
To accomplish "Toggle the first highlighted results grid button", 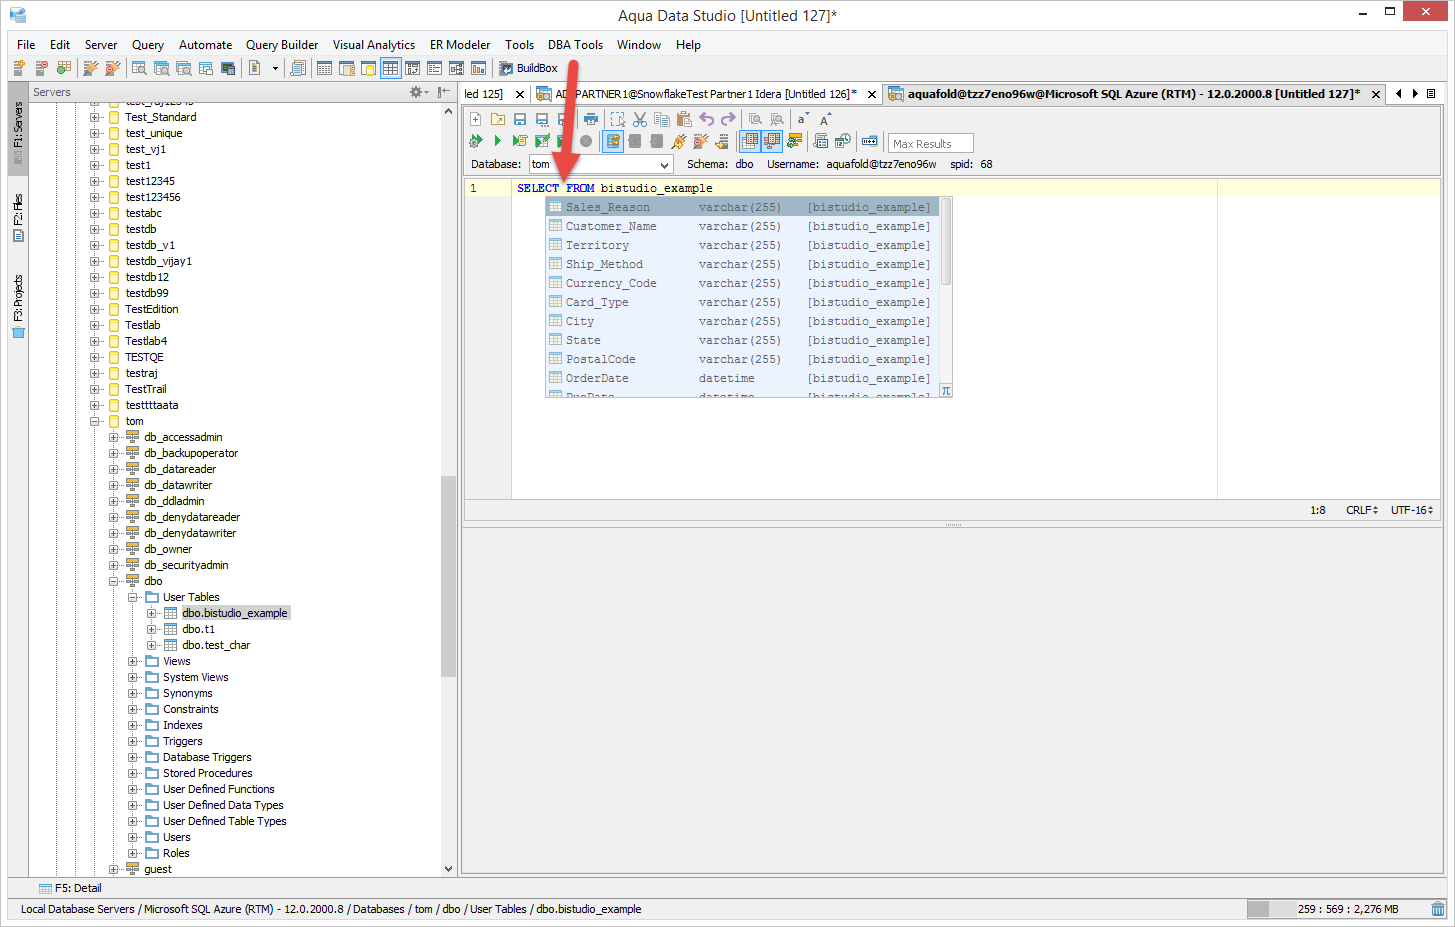I will coord(750,141).
